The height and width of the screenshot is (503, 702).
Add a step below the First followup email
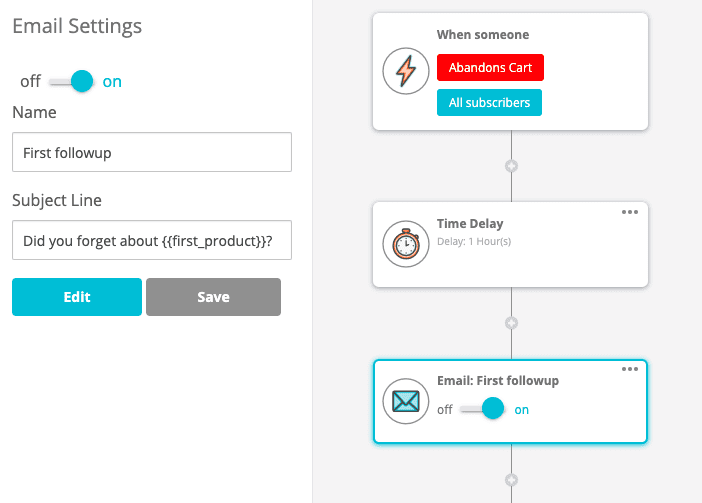[511, 479]
